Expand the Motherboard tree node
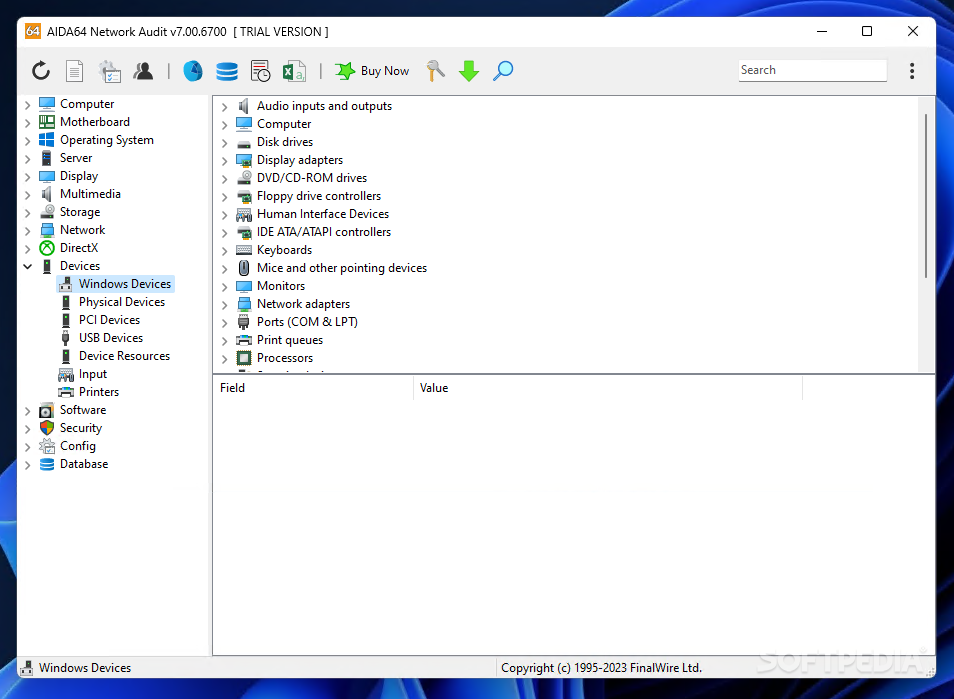 (x=27, y=122)
